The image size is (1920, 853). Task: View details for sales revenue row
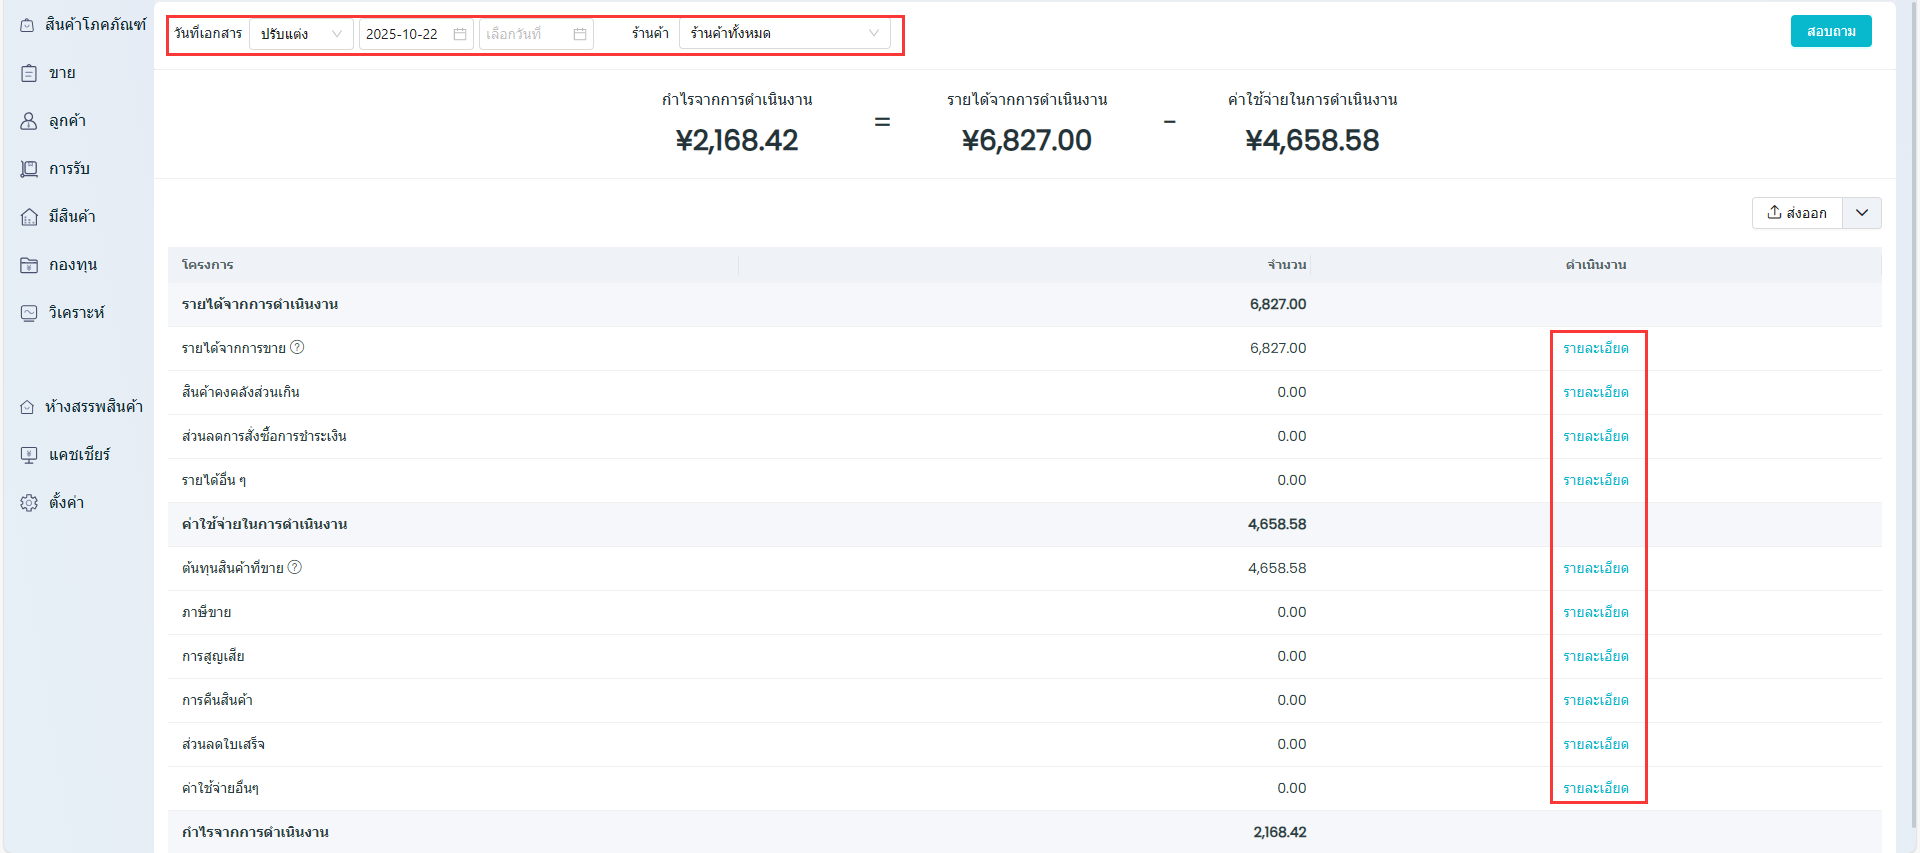(1595, 348)
